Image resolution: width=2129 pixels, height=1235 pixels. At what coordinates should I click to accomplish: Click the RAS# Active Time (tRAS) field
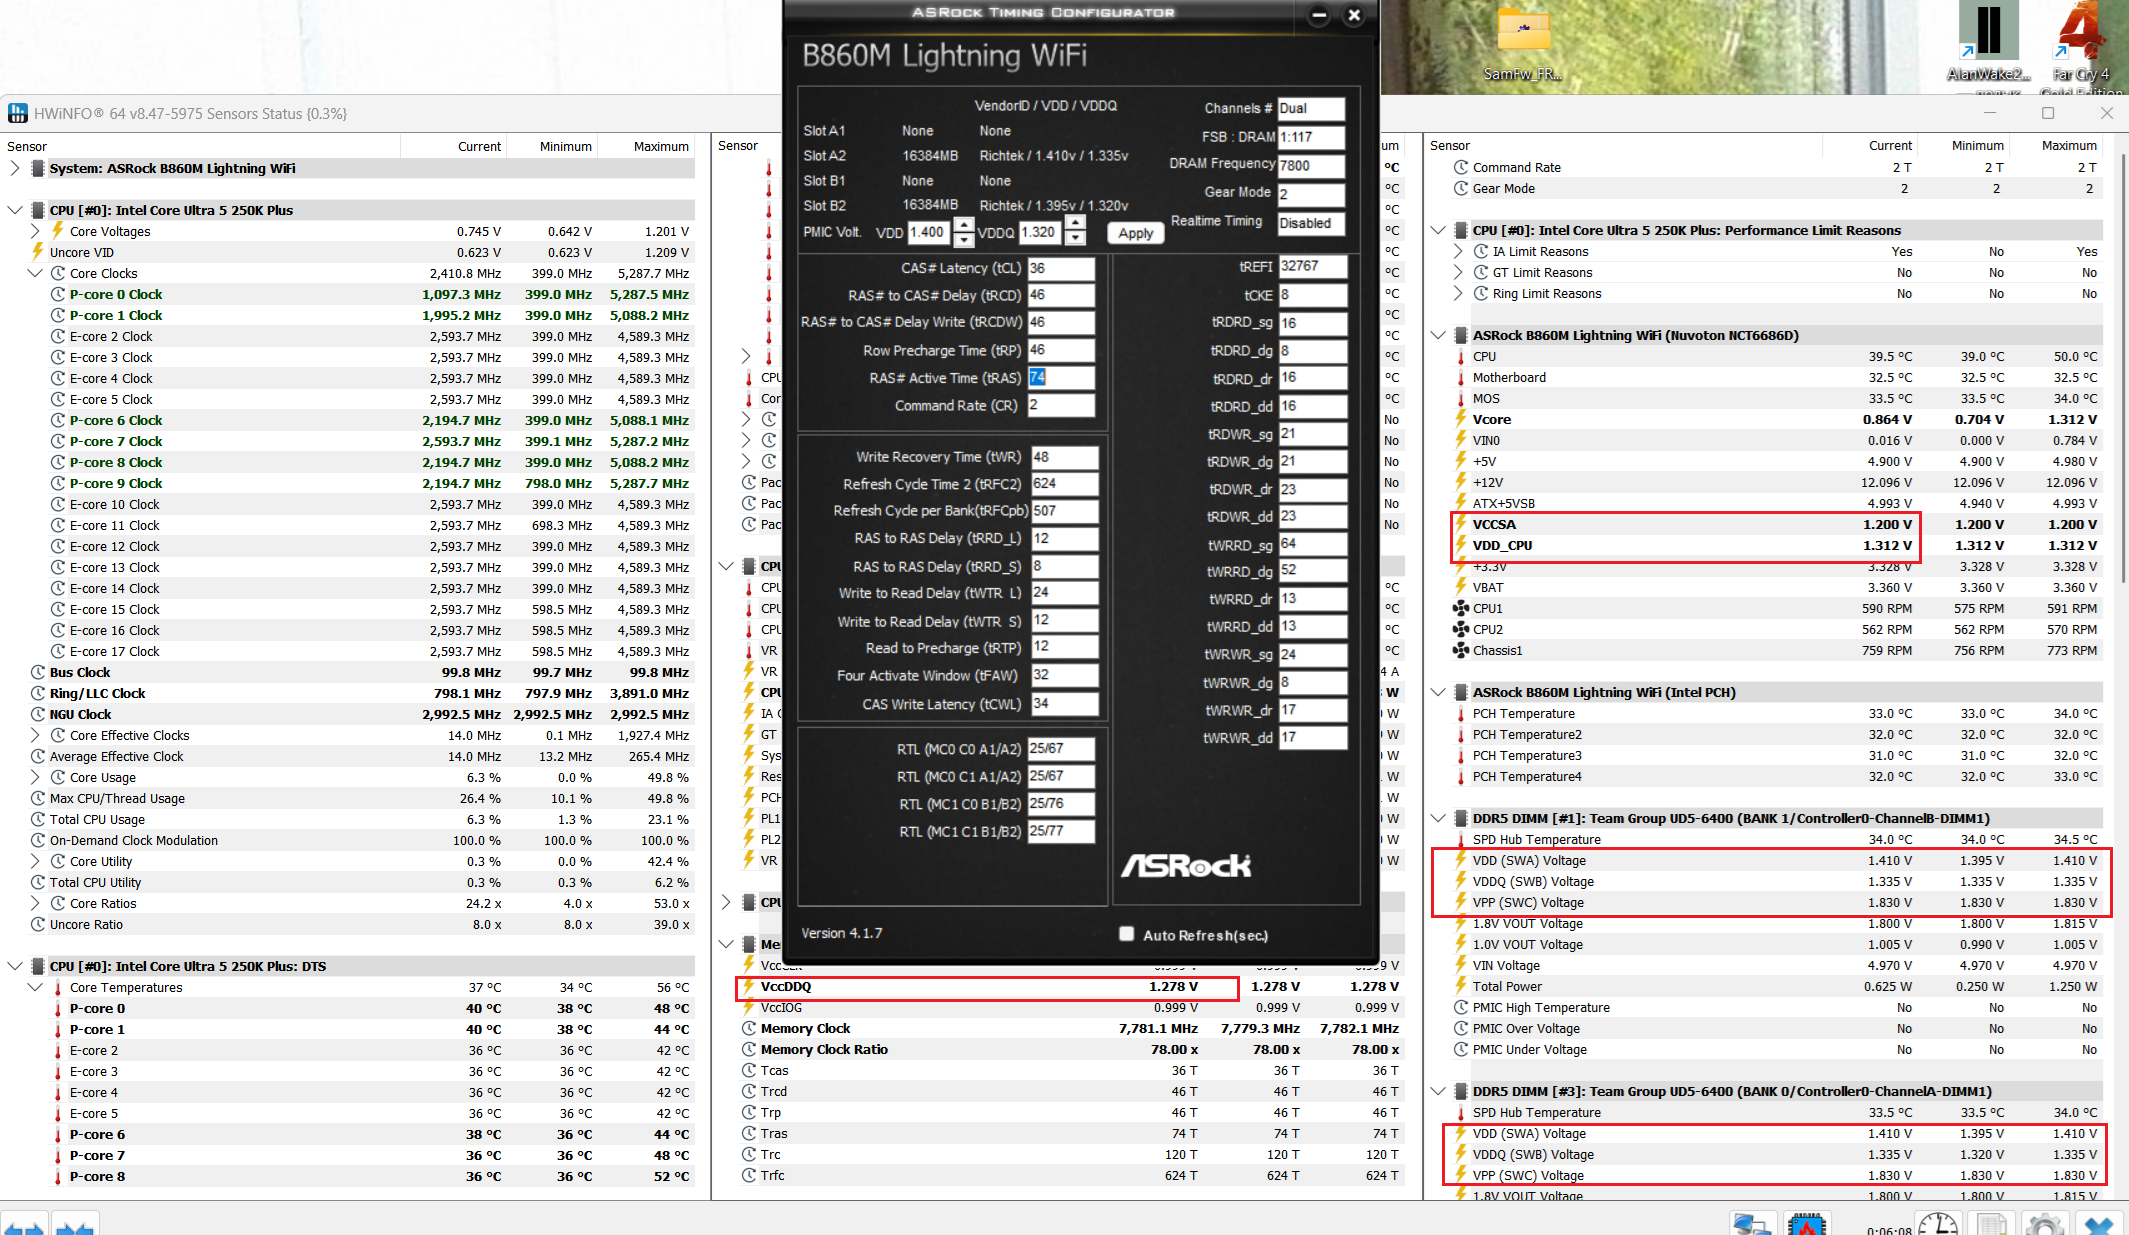1061,377
